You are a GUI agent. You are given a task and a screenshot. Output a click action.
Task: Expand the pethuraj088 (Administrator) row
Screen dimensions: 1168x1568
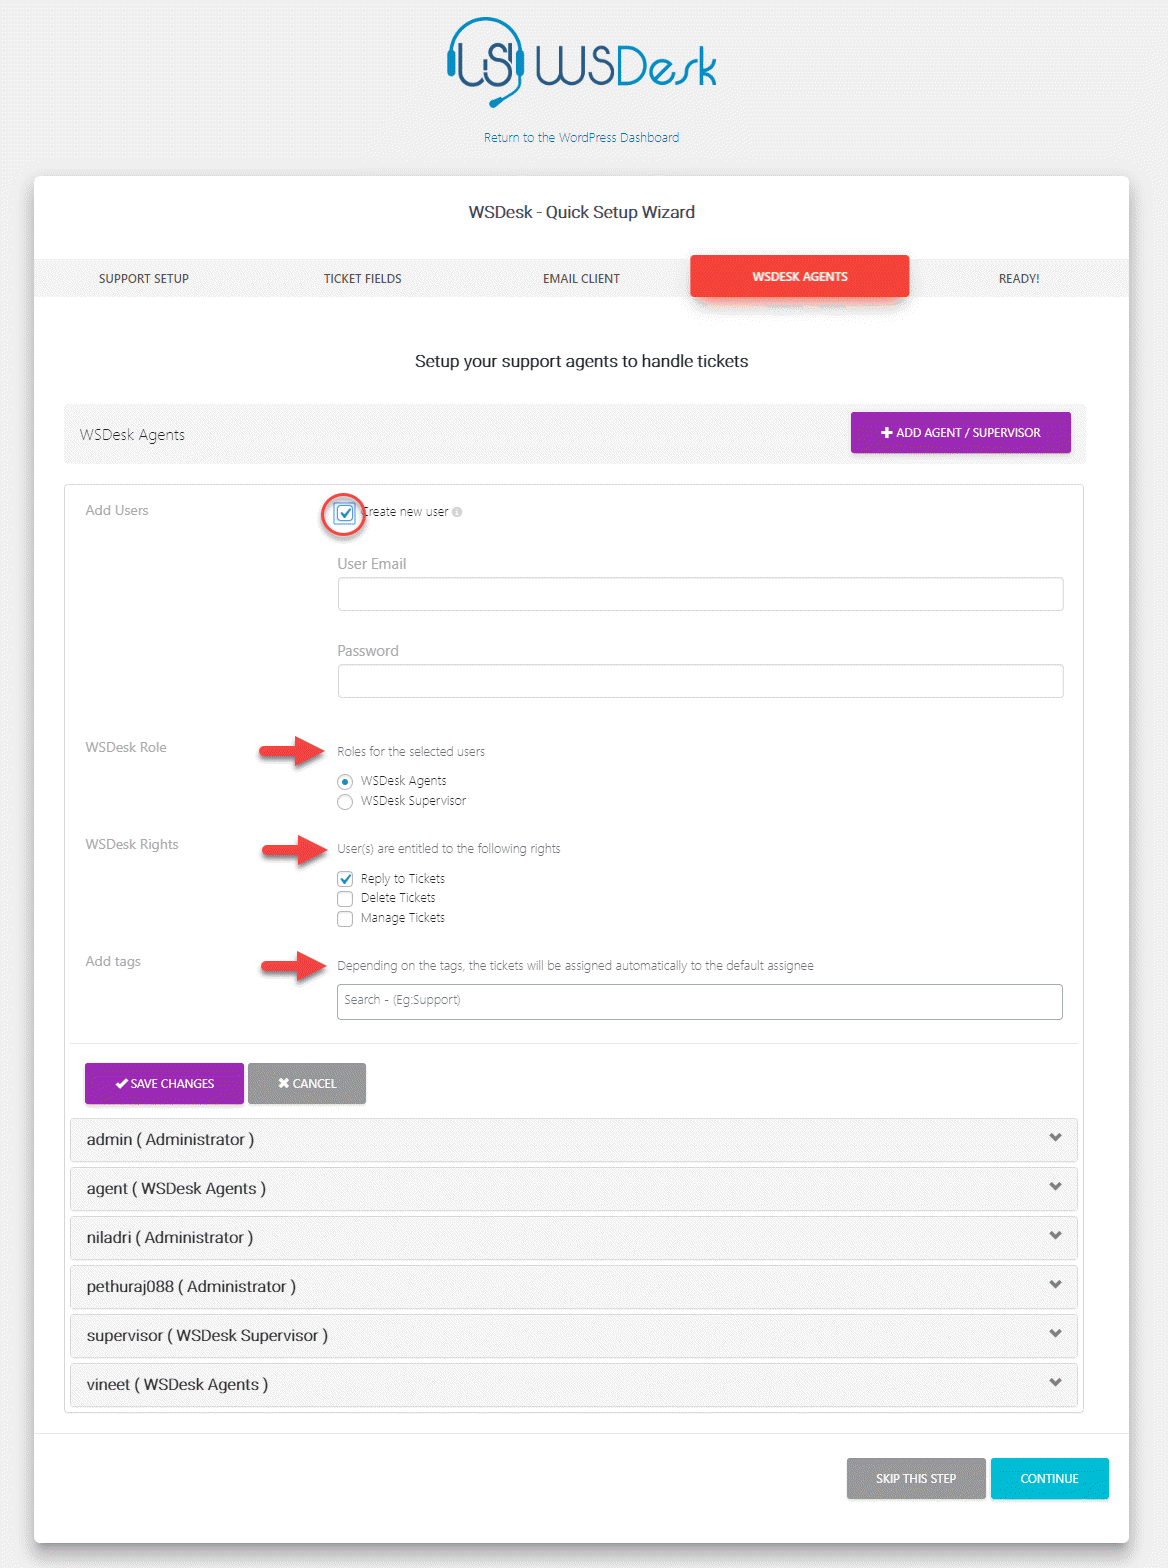pos(574,1287)
